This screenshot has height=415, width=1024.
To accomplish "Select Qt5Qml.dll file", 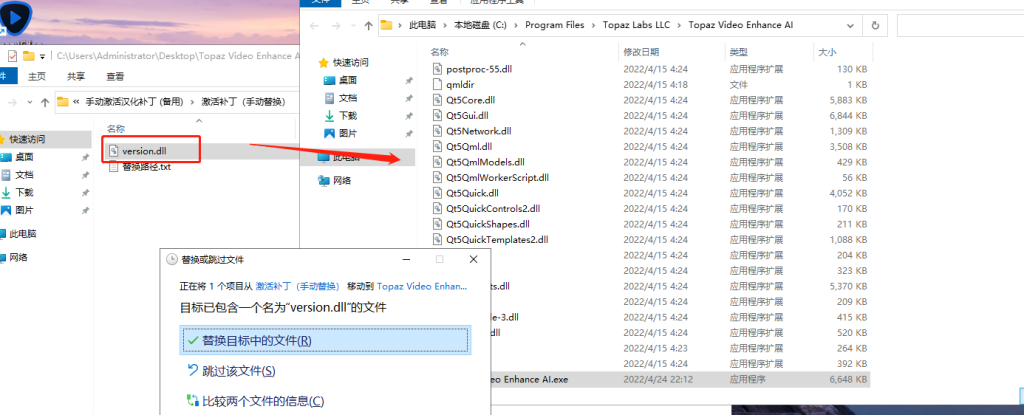I will pyautogui.click(x=462, y=146).
